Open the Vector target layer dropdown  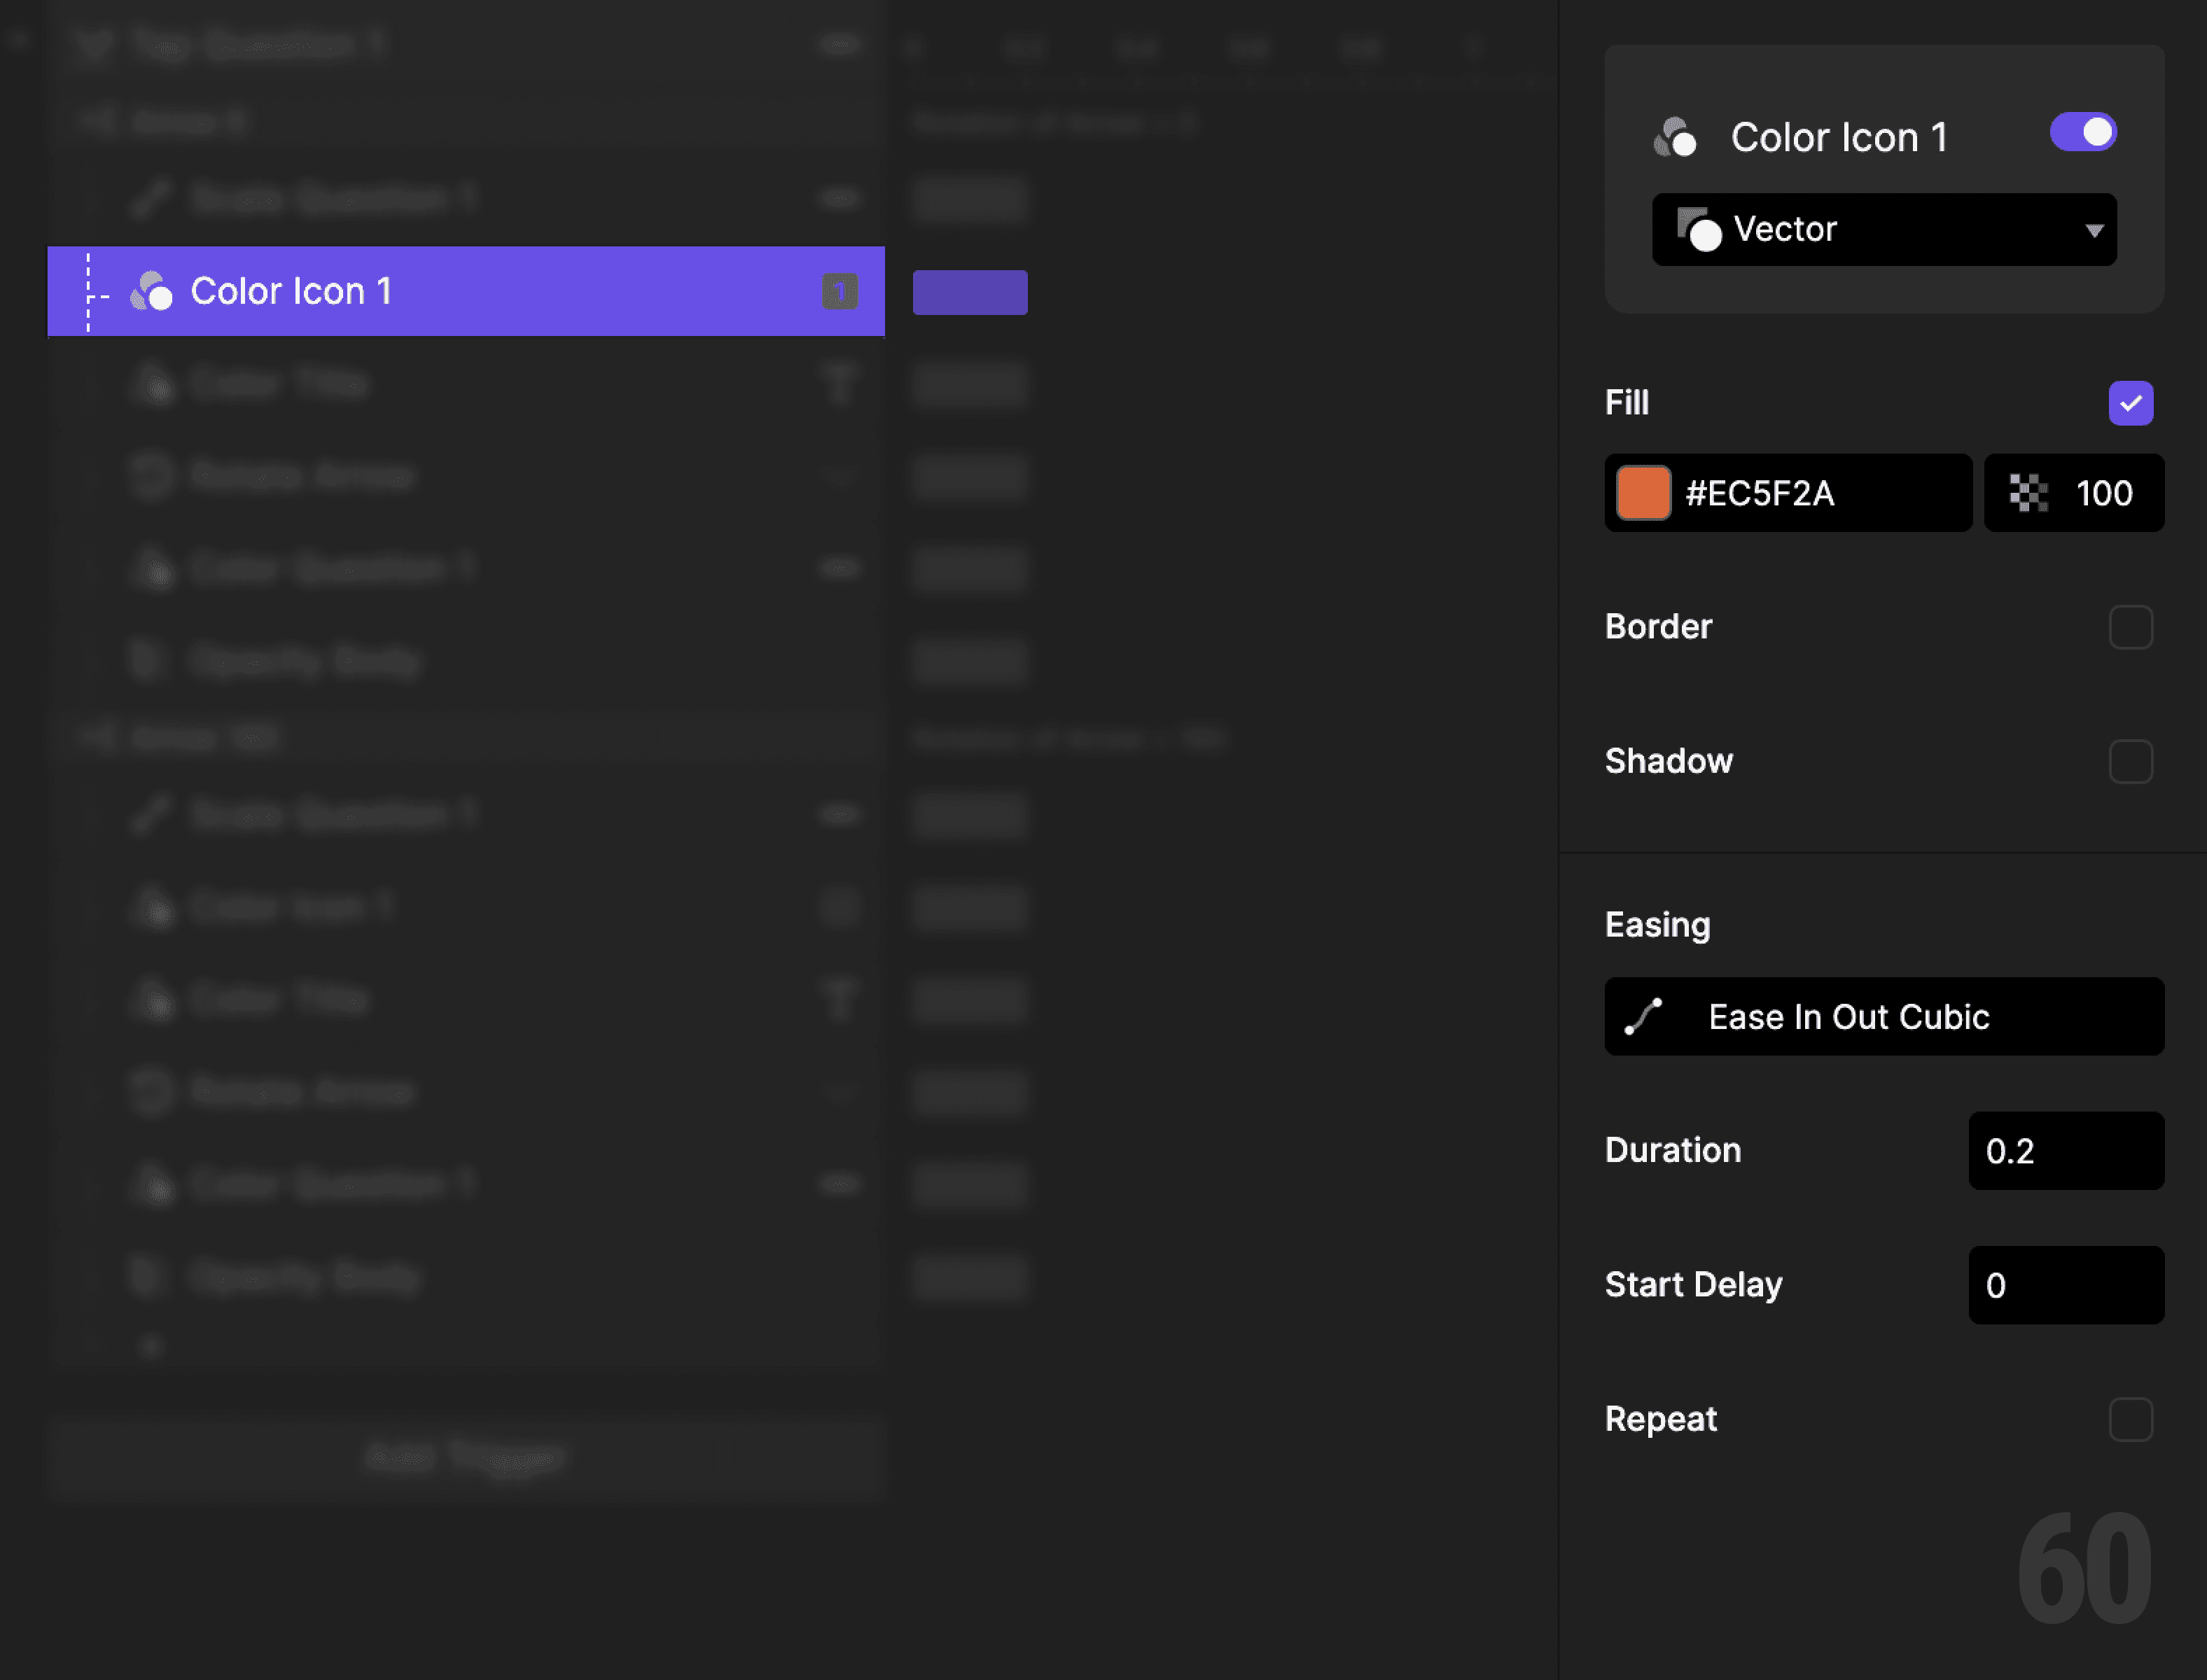coord(2093,229)
